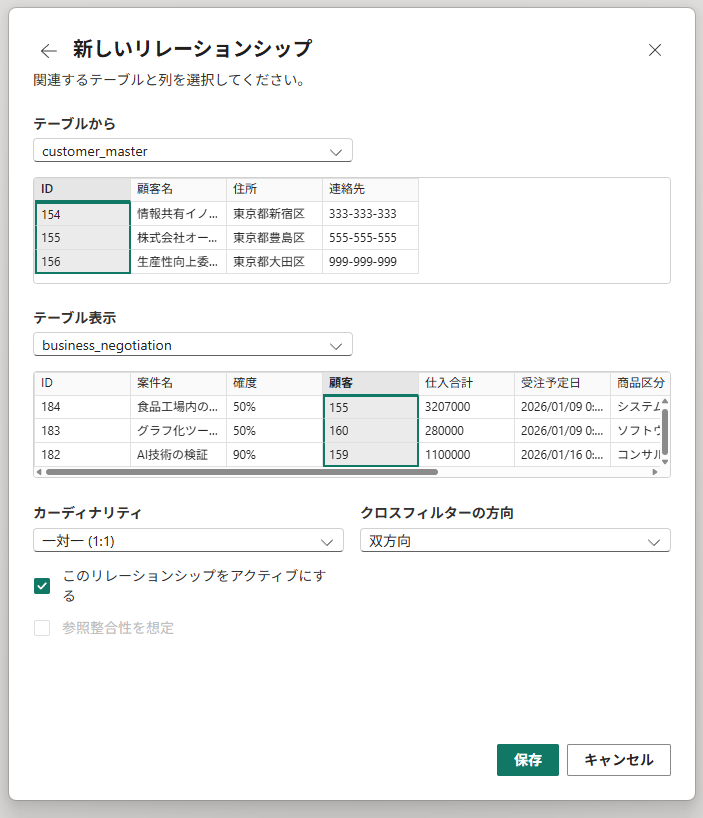Image resolution: width=703 pixels, height=818 pixels.
Task: Select the 受注予定日 column header
Action: (x=562, y=383)
